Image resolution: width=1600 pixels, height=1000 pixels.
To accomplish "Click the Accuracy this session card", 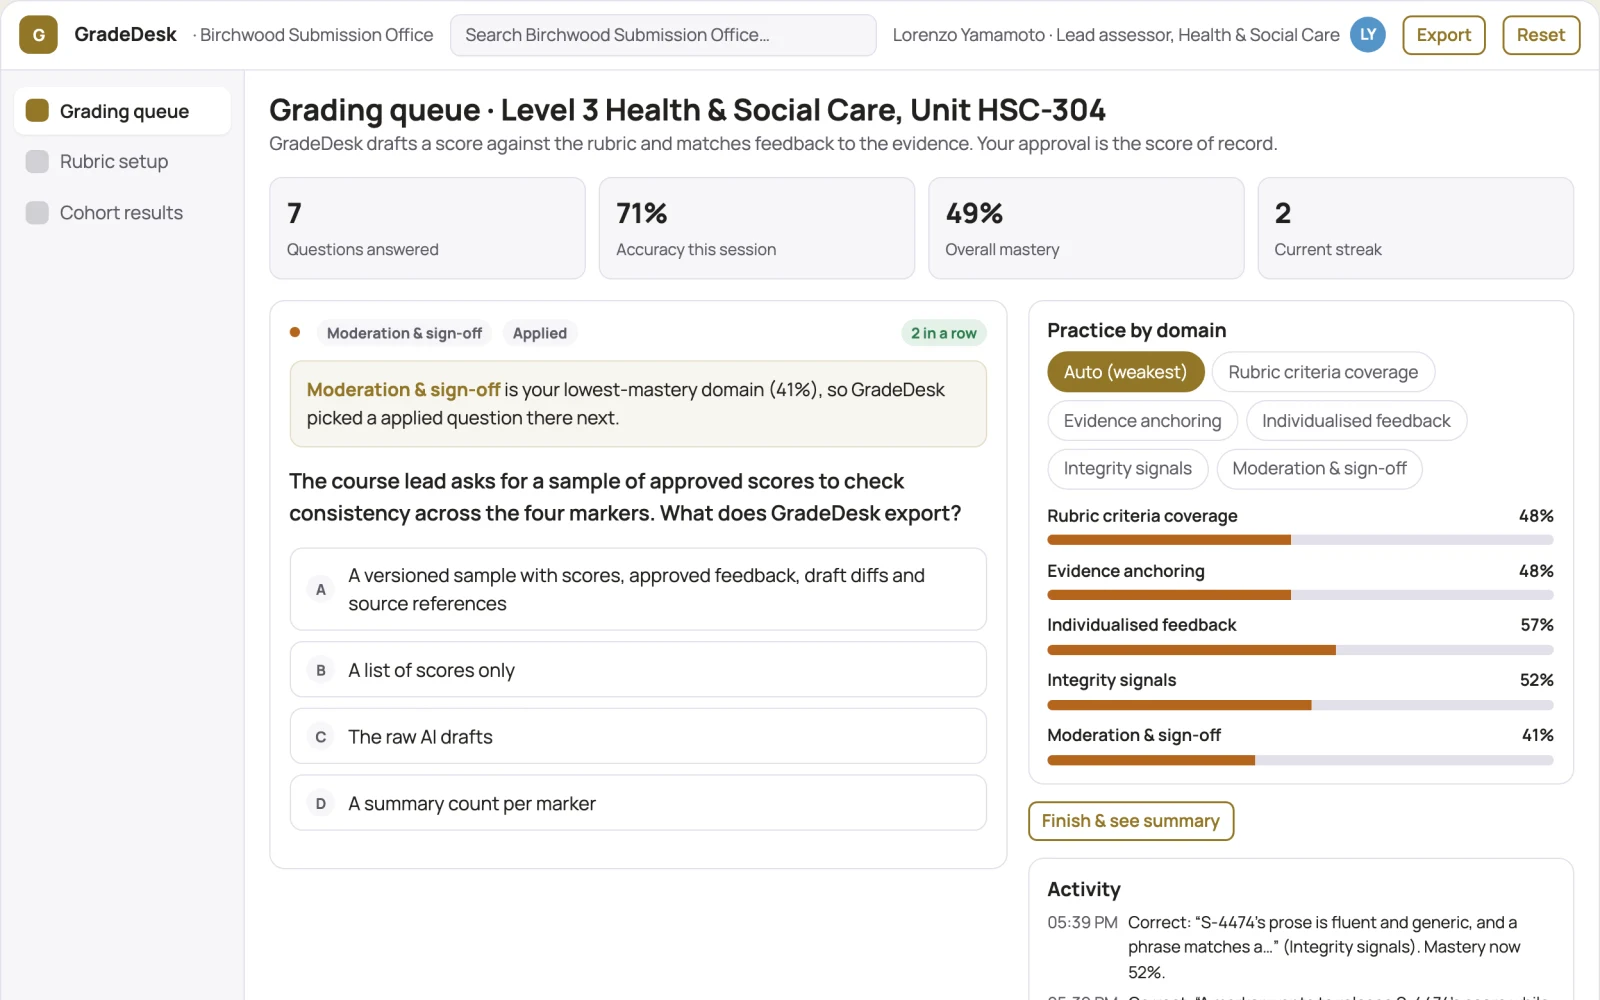I will point(756,228).
